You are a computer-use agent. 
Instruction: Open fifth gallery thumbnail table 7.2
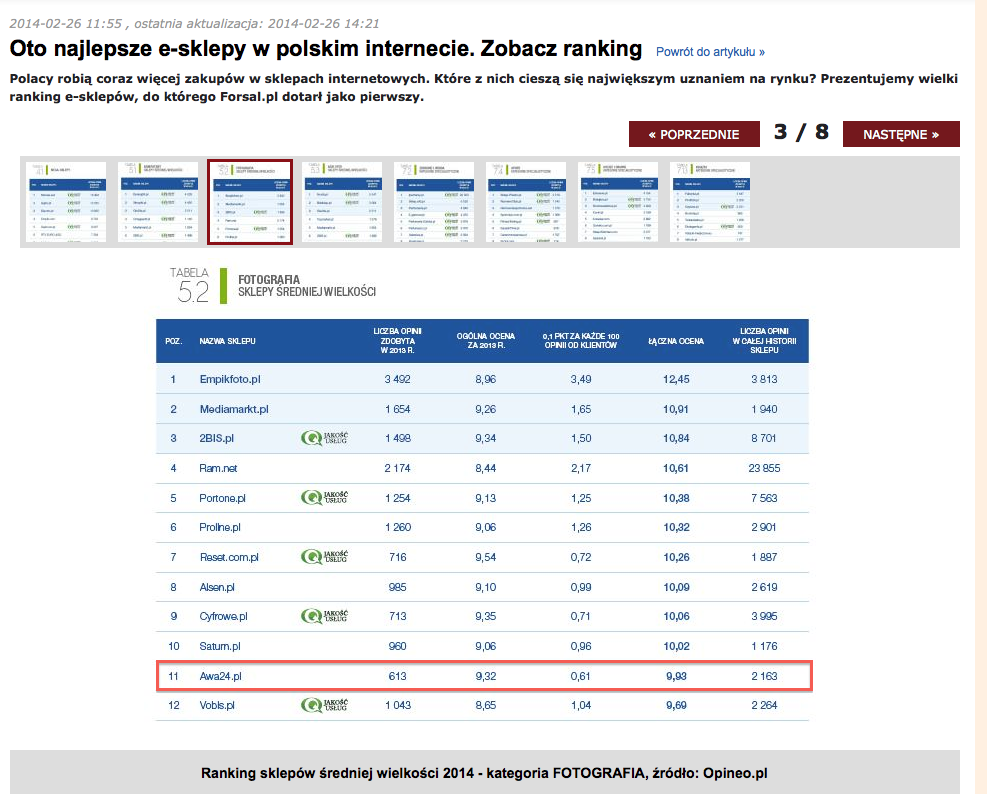click(434, 201)
